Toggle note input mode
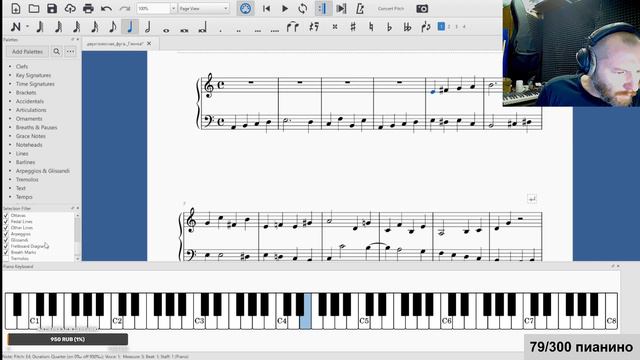This screenshot has width=640, height=360. click(16, 27)
